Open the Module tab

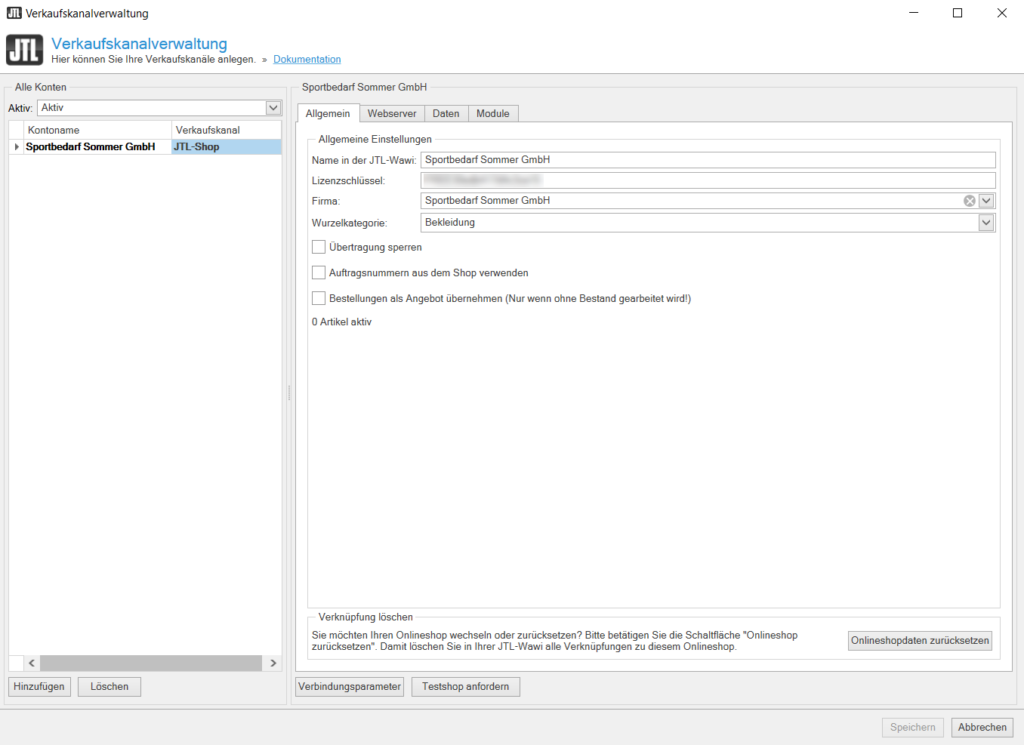pyautogui.click(x=492, y=114)
